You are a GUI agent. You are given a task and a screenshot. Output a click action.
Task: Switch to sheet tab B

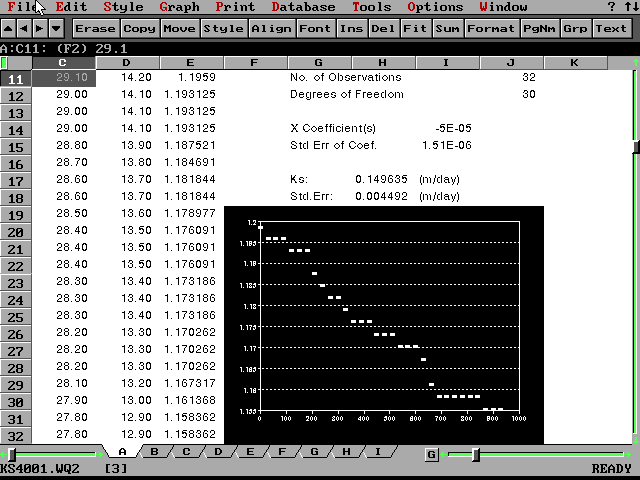(154, 452)
